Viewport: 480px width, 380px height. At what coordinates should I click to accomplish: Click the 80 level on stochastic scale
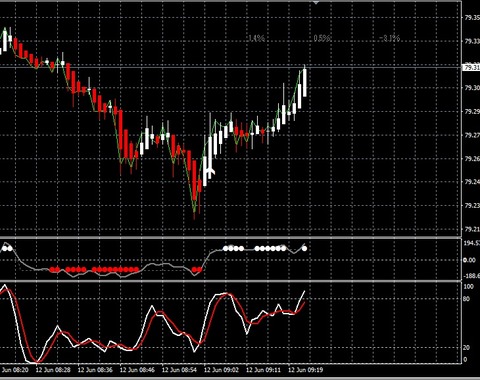click(x=467, y=299)
